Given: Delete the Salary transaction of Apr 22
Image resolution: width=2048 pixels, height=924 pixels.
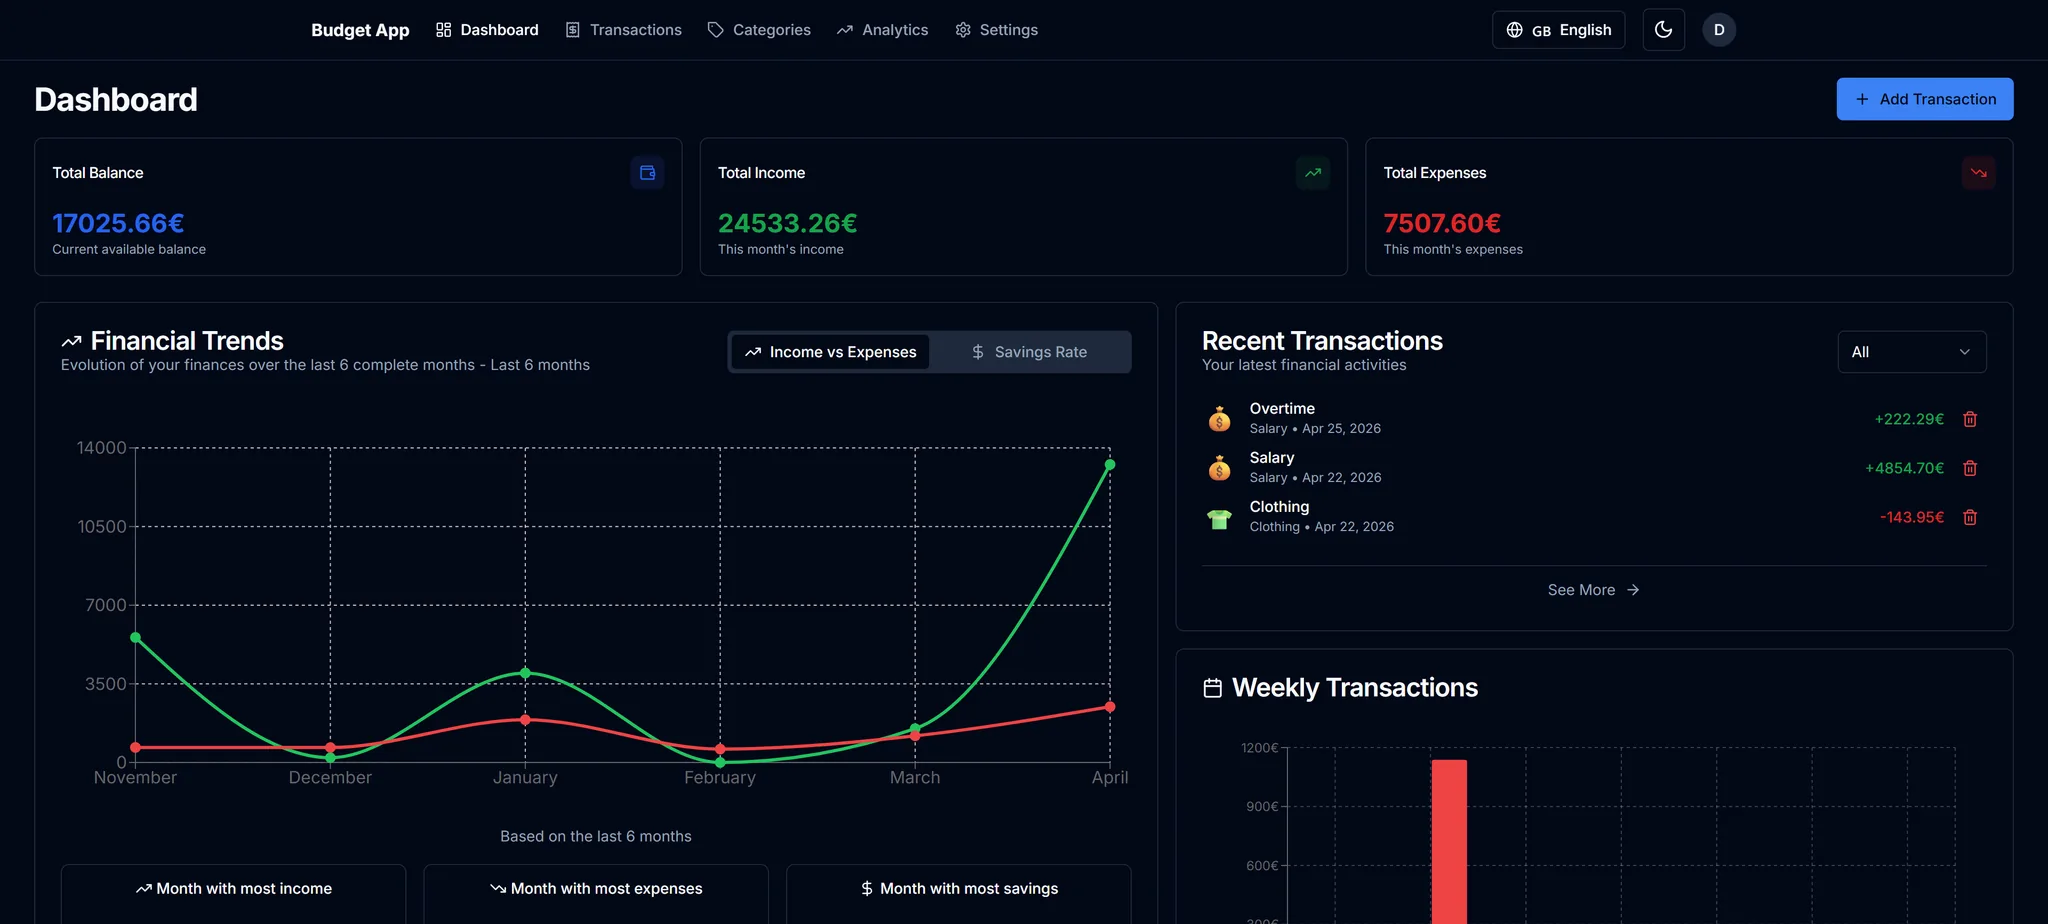Looking at the screenshot, I should point(1970,468).
